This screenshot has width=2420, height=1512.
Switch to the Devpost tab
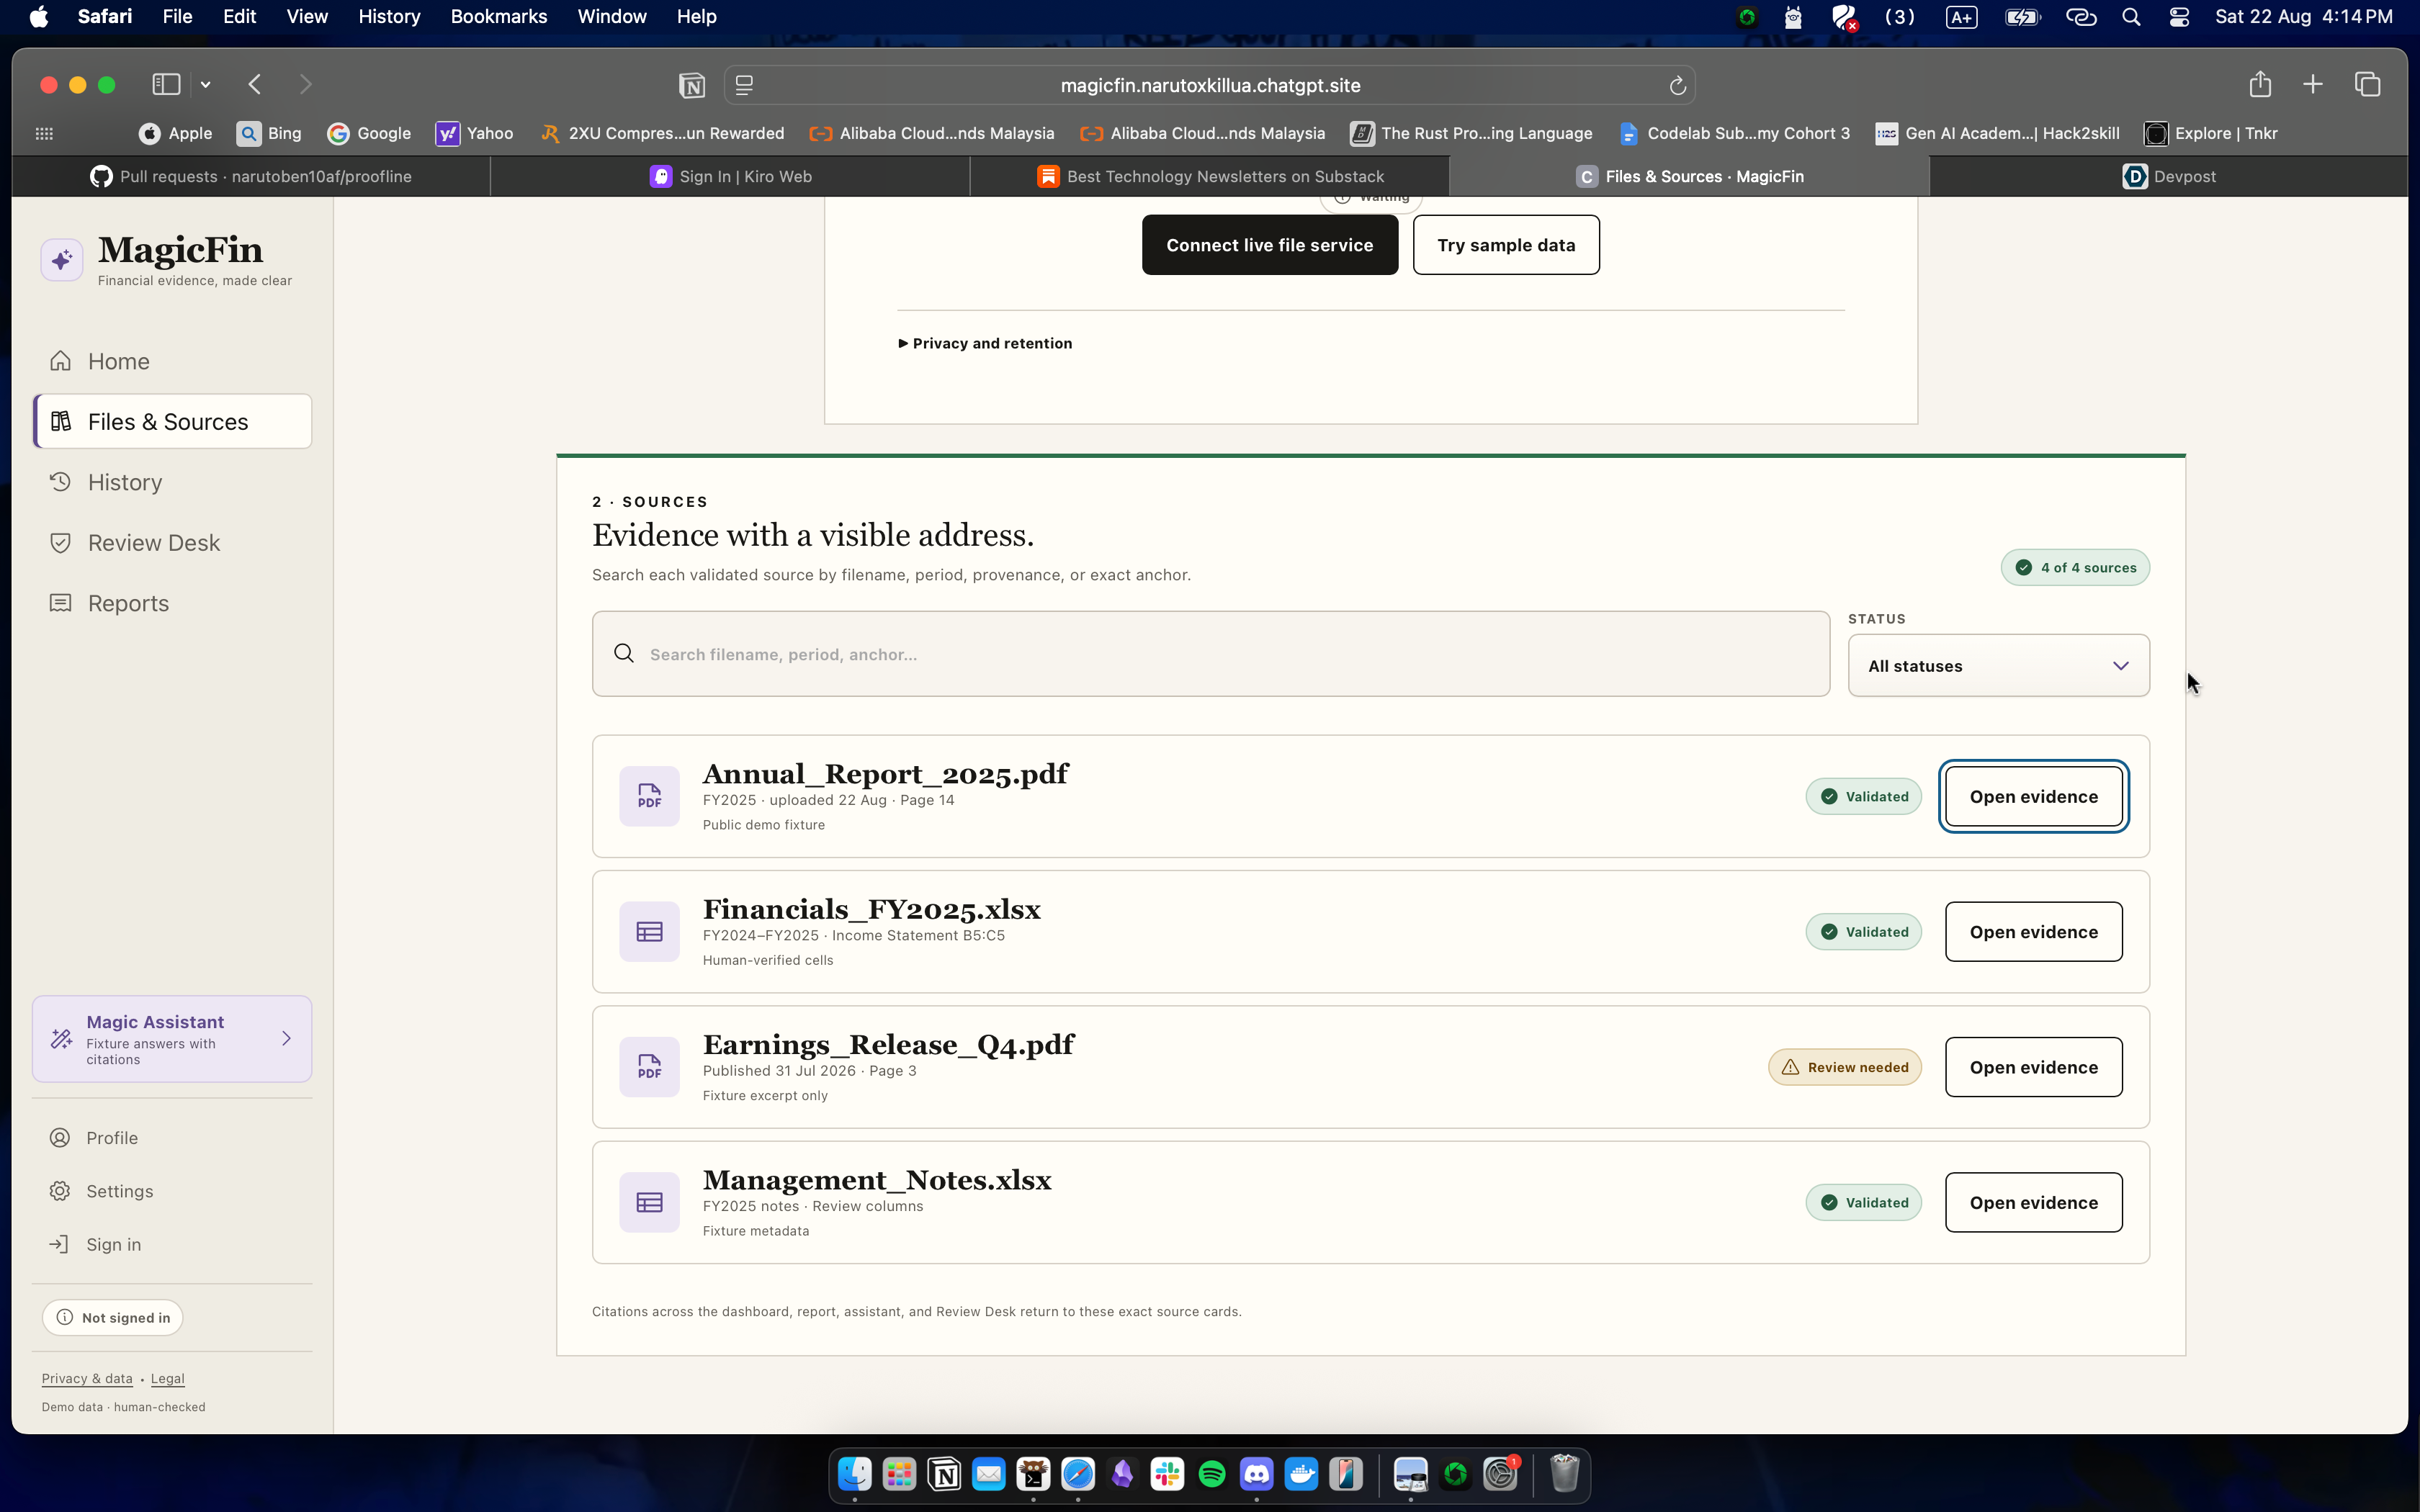2168,176
